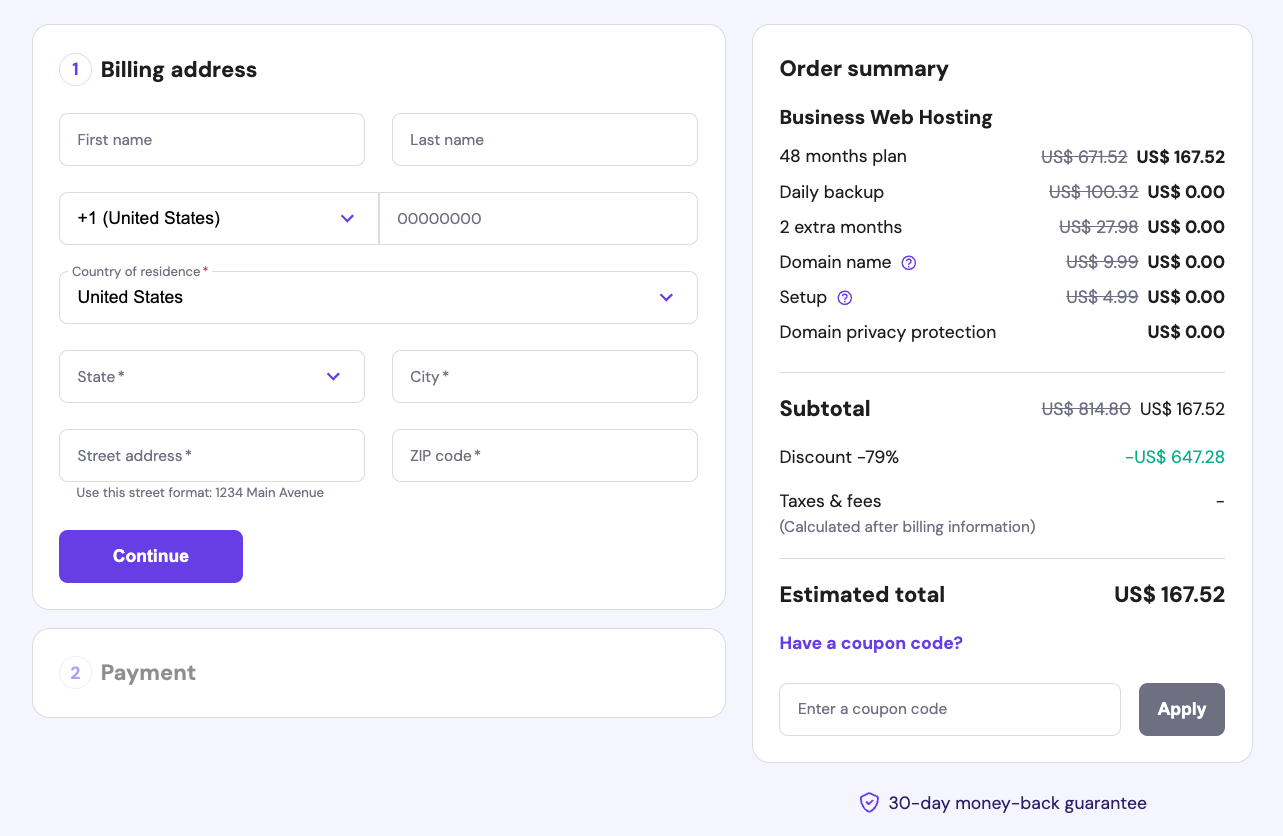This screenshot has width=1283, height=836.
Task: Click the First name field
Action: pyautogui.click(x=211, y=139)
